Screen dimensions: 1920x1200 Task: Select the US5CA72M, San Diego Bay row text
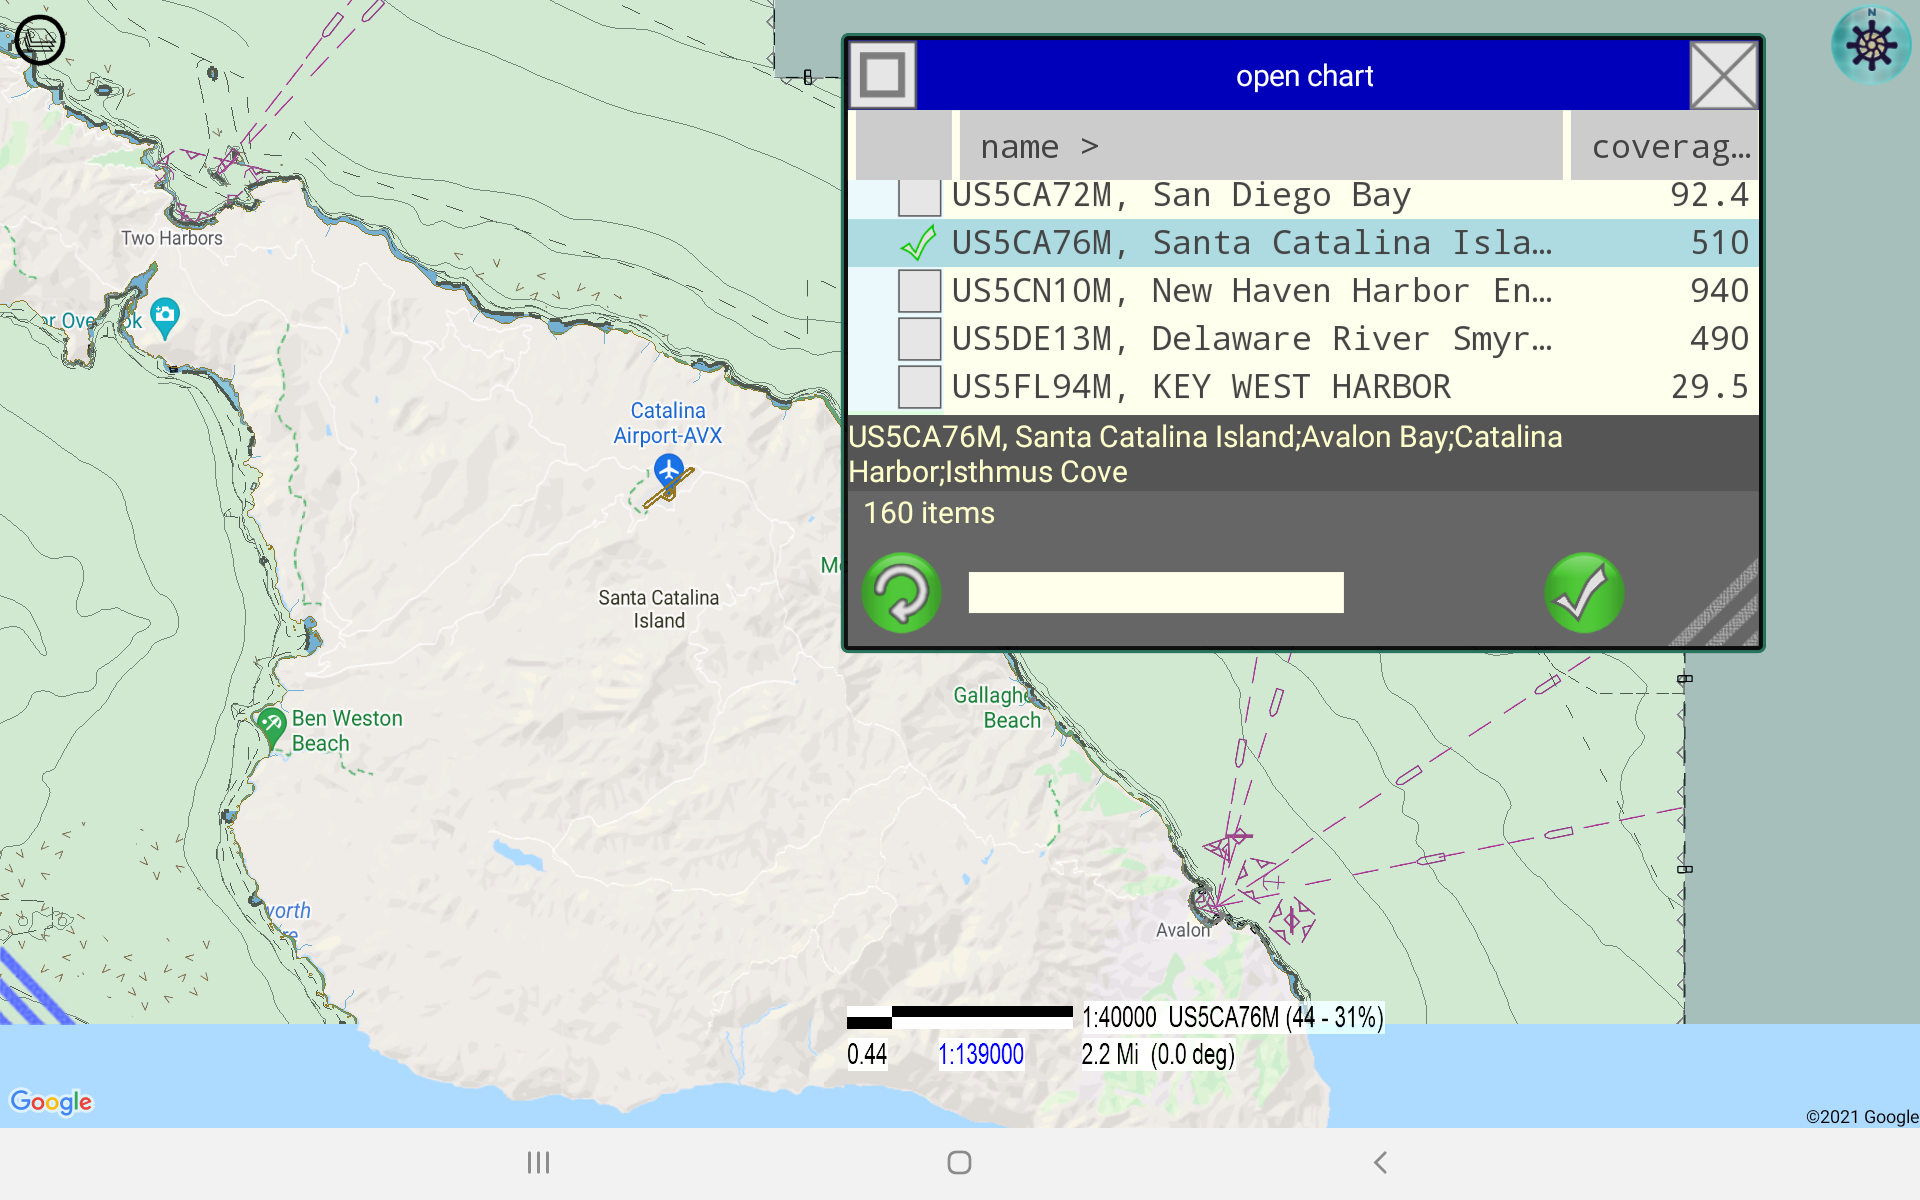(1181, 195)
